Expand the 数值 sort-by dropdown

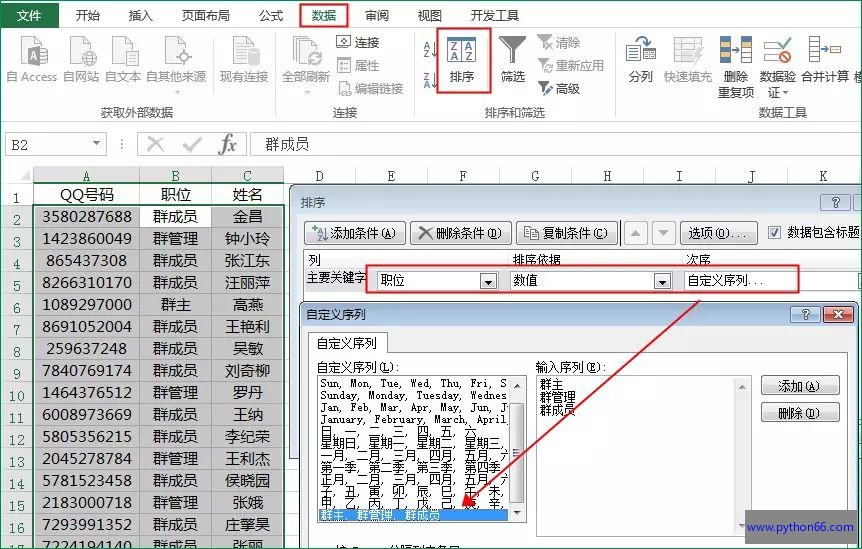tap(661, 282)
